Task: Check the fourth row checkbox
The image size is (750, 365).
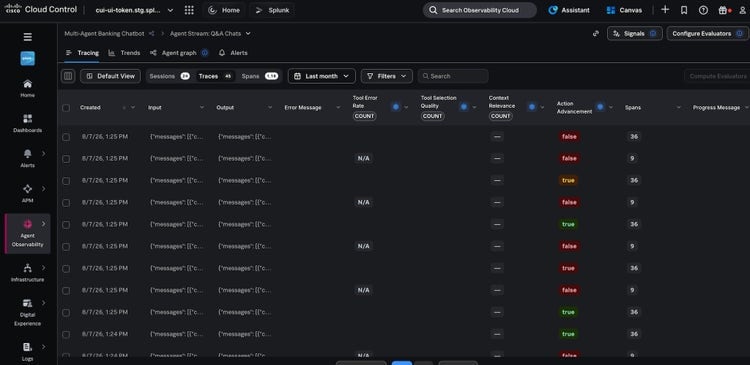Action: (66, 203)
